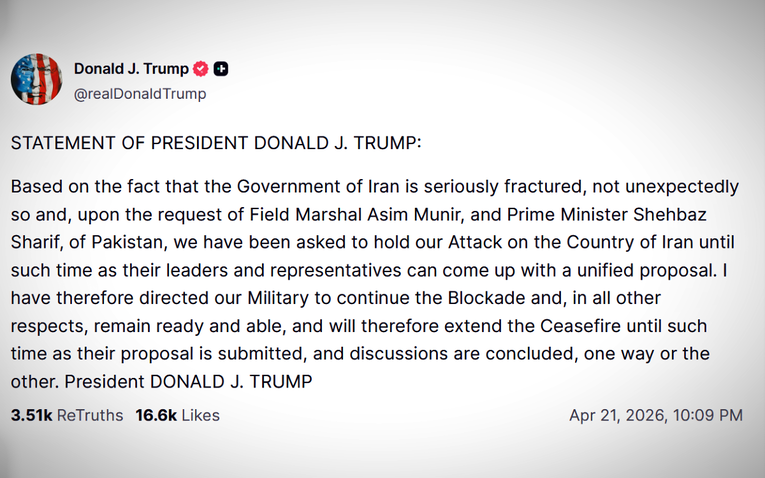Viewport: 765px width, 478px height.
Task: Click the word "Pakistan" in the post
Action: tap(110, 239)
